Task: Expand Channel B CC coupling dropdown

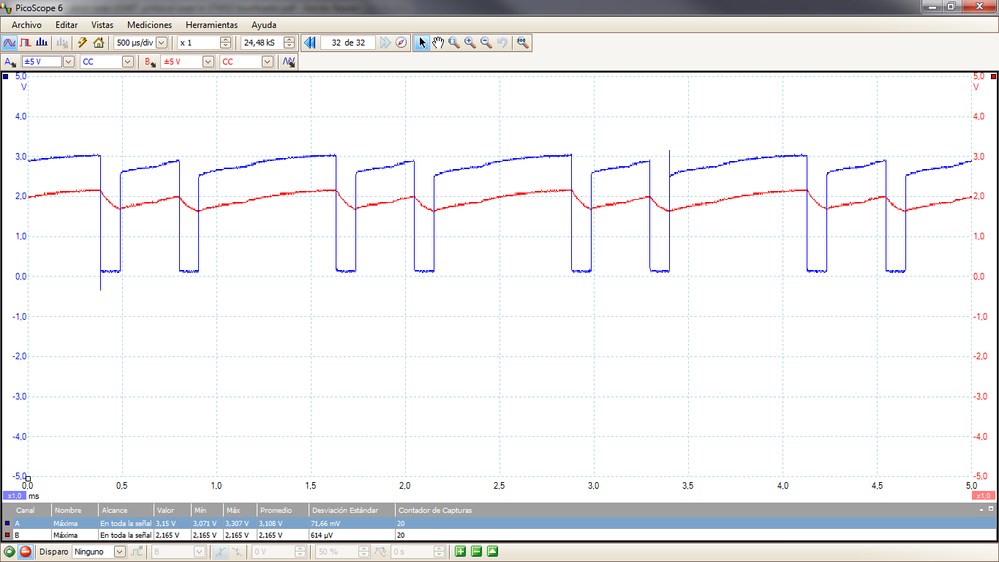Action: [268, 62]
